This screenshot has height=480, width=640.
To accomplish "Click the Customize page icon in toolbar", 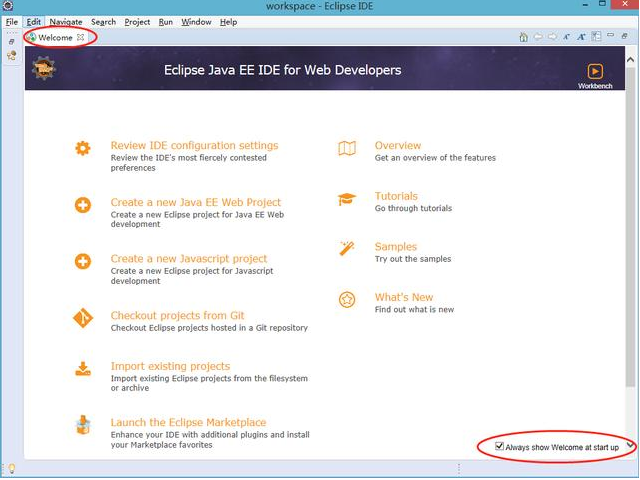I will pyautogui.click(x=596, y=36).
